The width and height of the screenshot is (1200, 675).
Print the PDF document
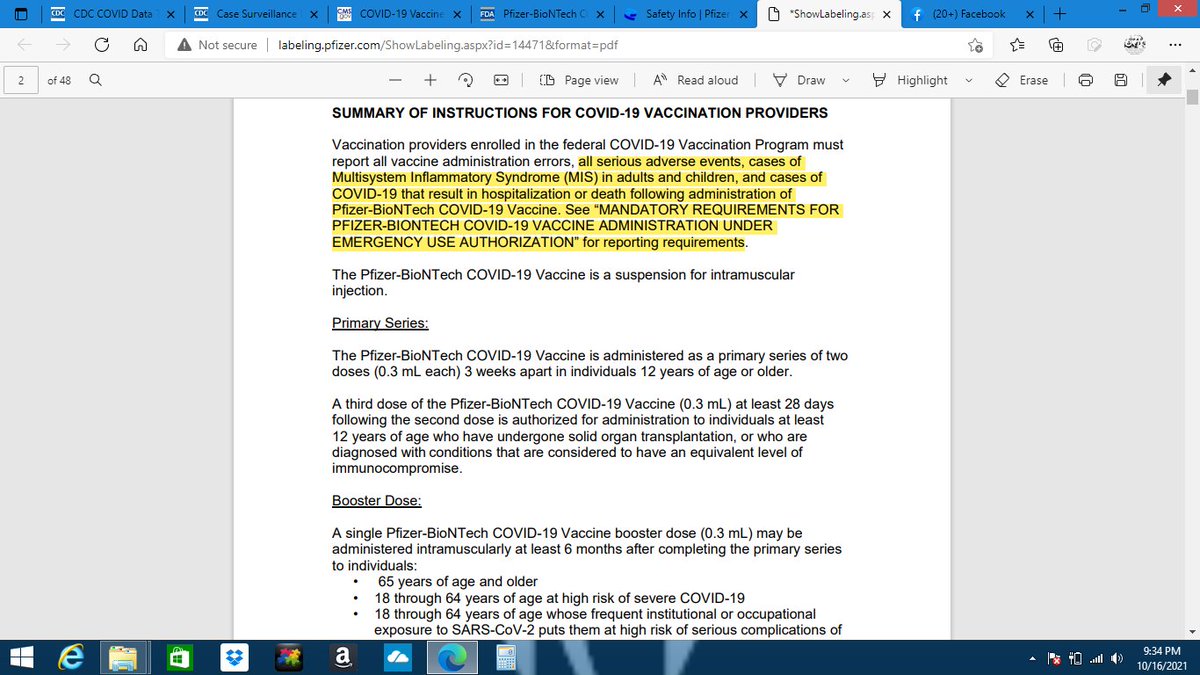click(x=1086, y=80)
